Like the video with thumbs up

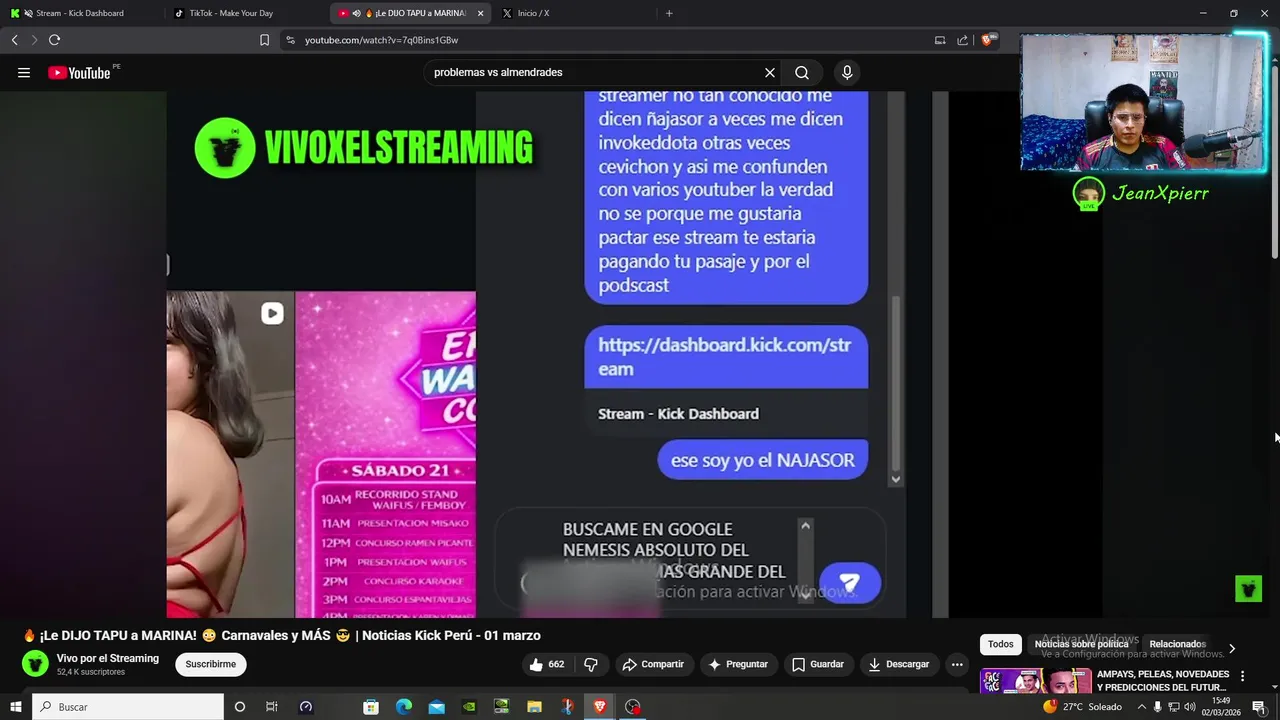546,664
